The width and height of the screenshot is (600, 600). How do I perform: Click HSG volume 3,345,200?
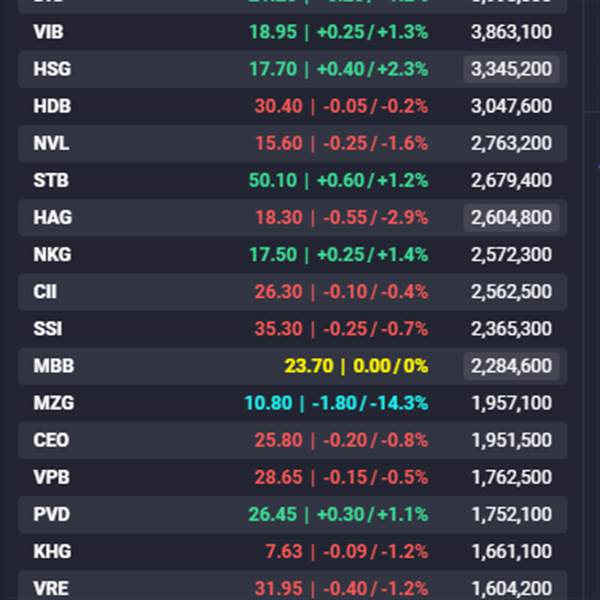(x=511, y=69)
